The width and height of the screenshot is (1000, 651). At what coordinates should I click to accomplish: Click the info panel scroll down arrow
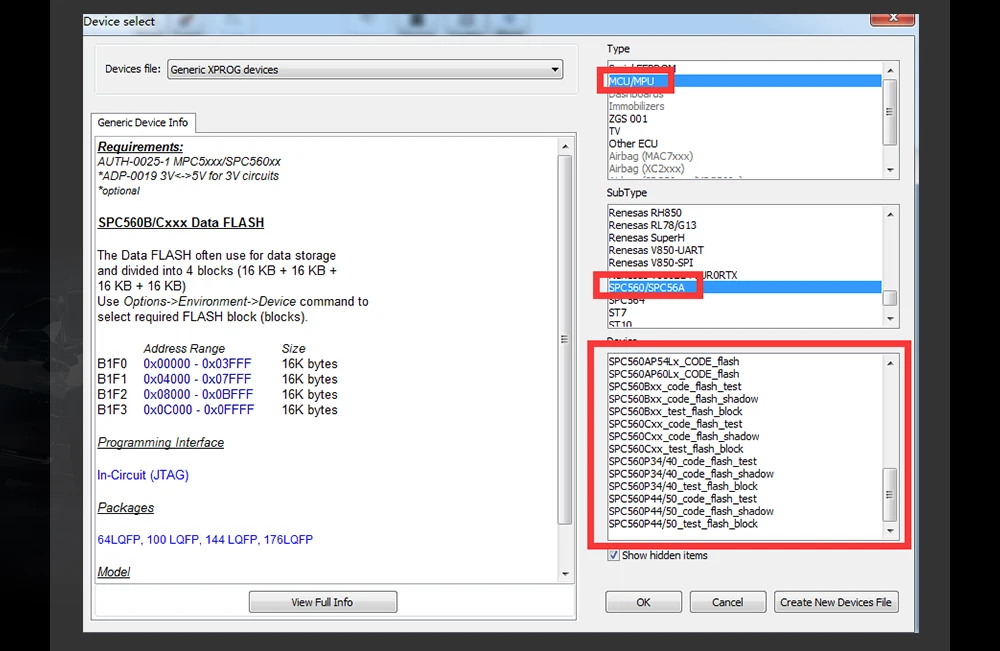click(565, 574)
